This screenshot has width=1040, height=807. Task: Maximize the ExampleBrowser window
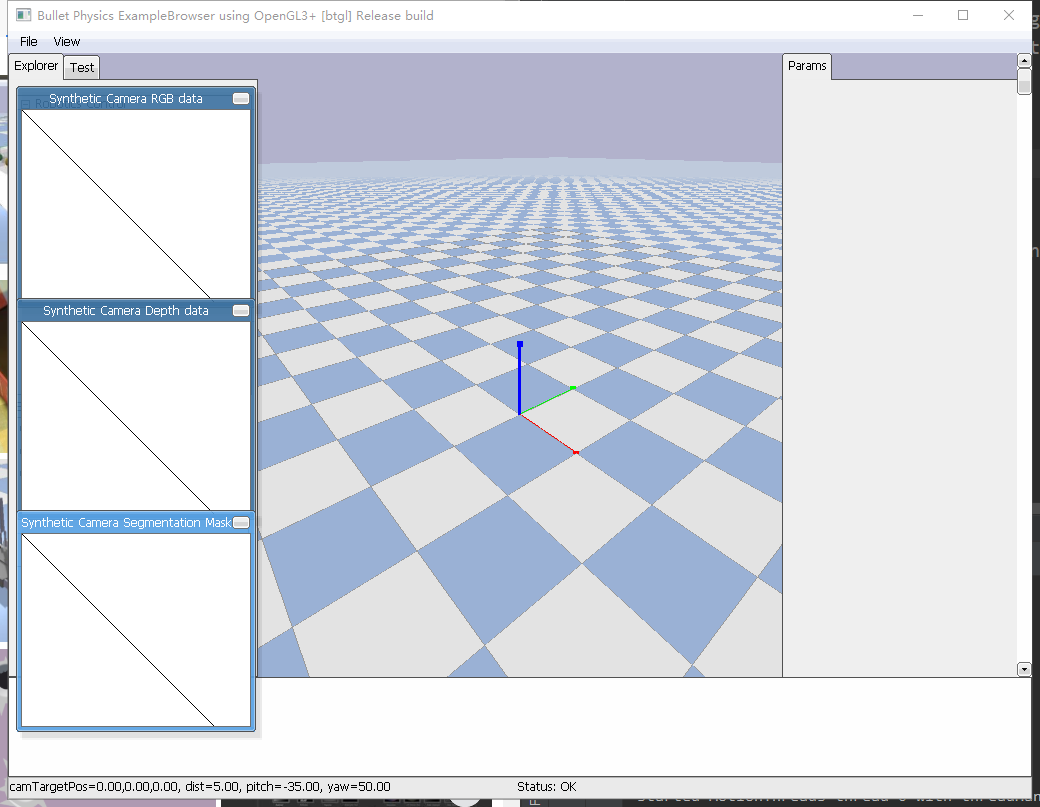[963, 15]
